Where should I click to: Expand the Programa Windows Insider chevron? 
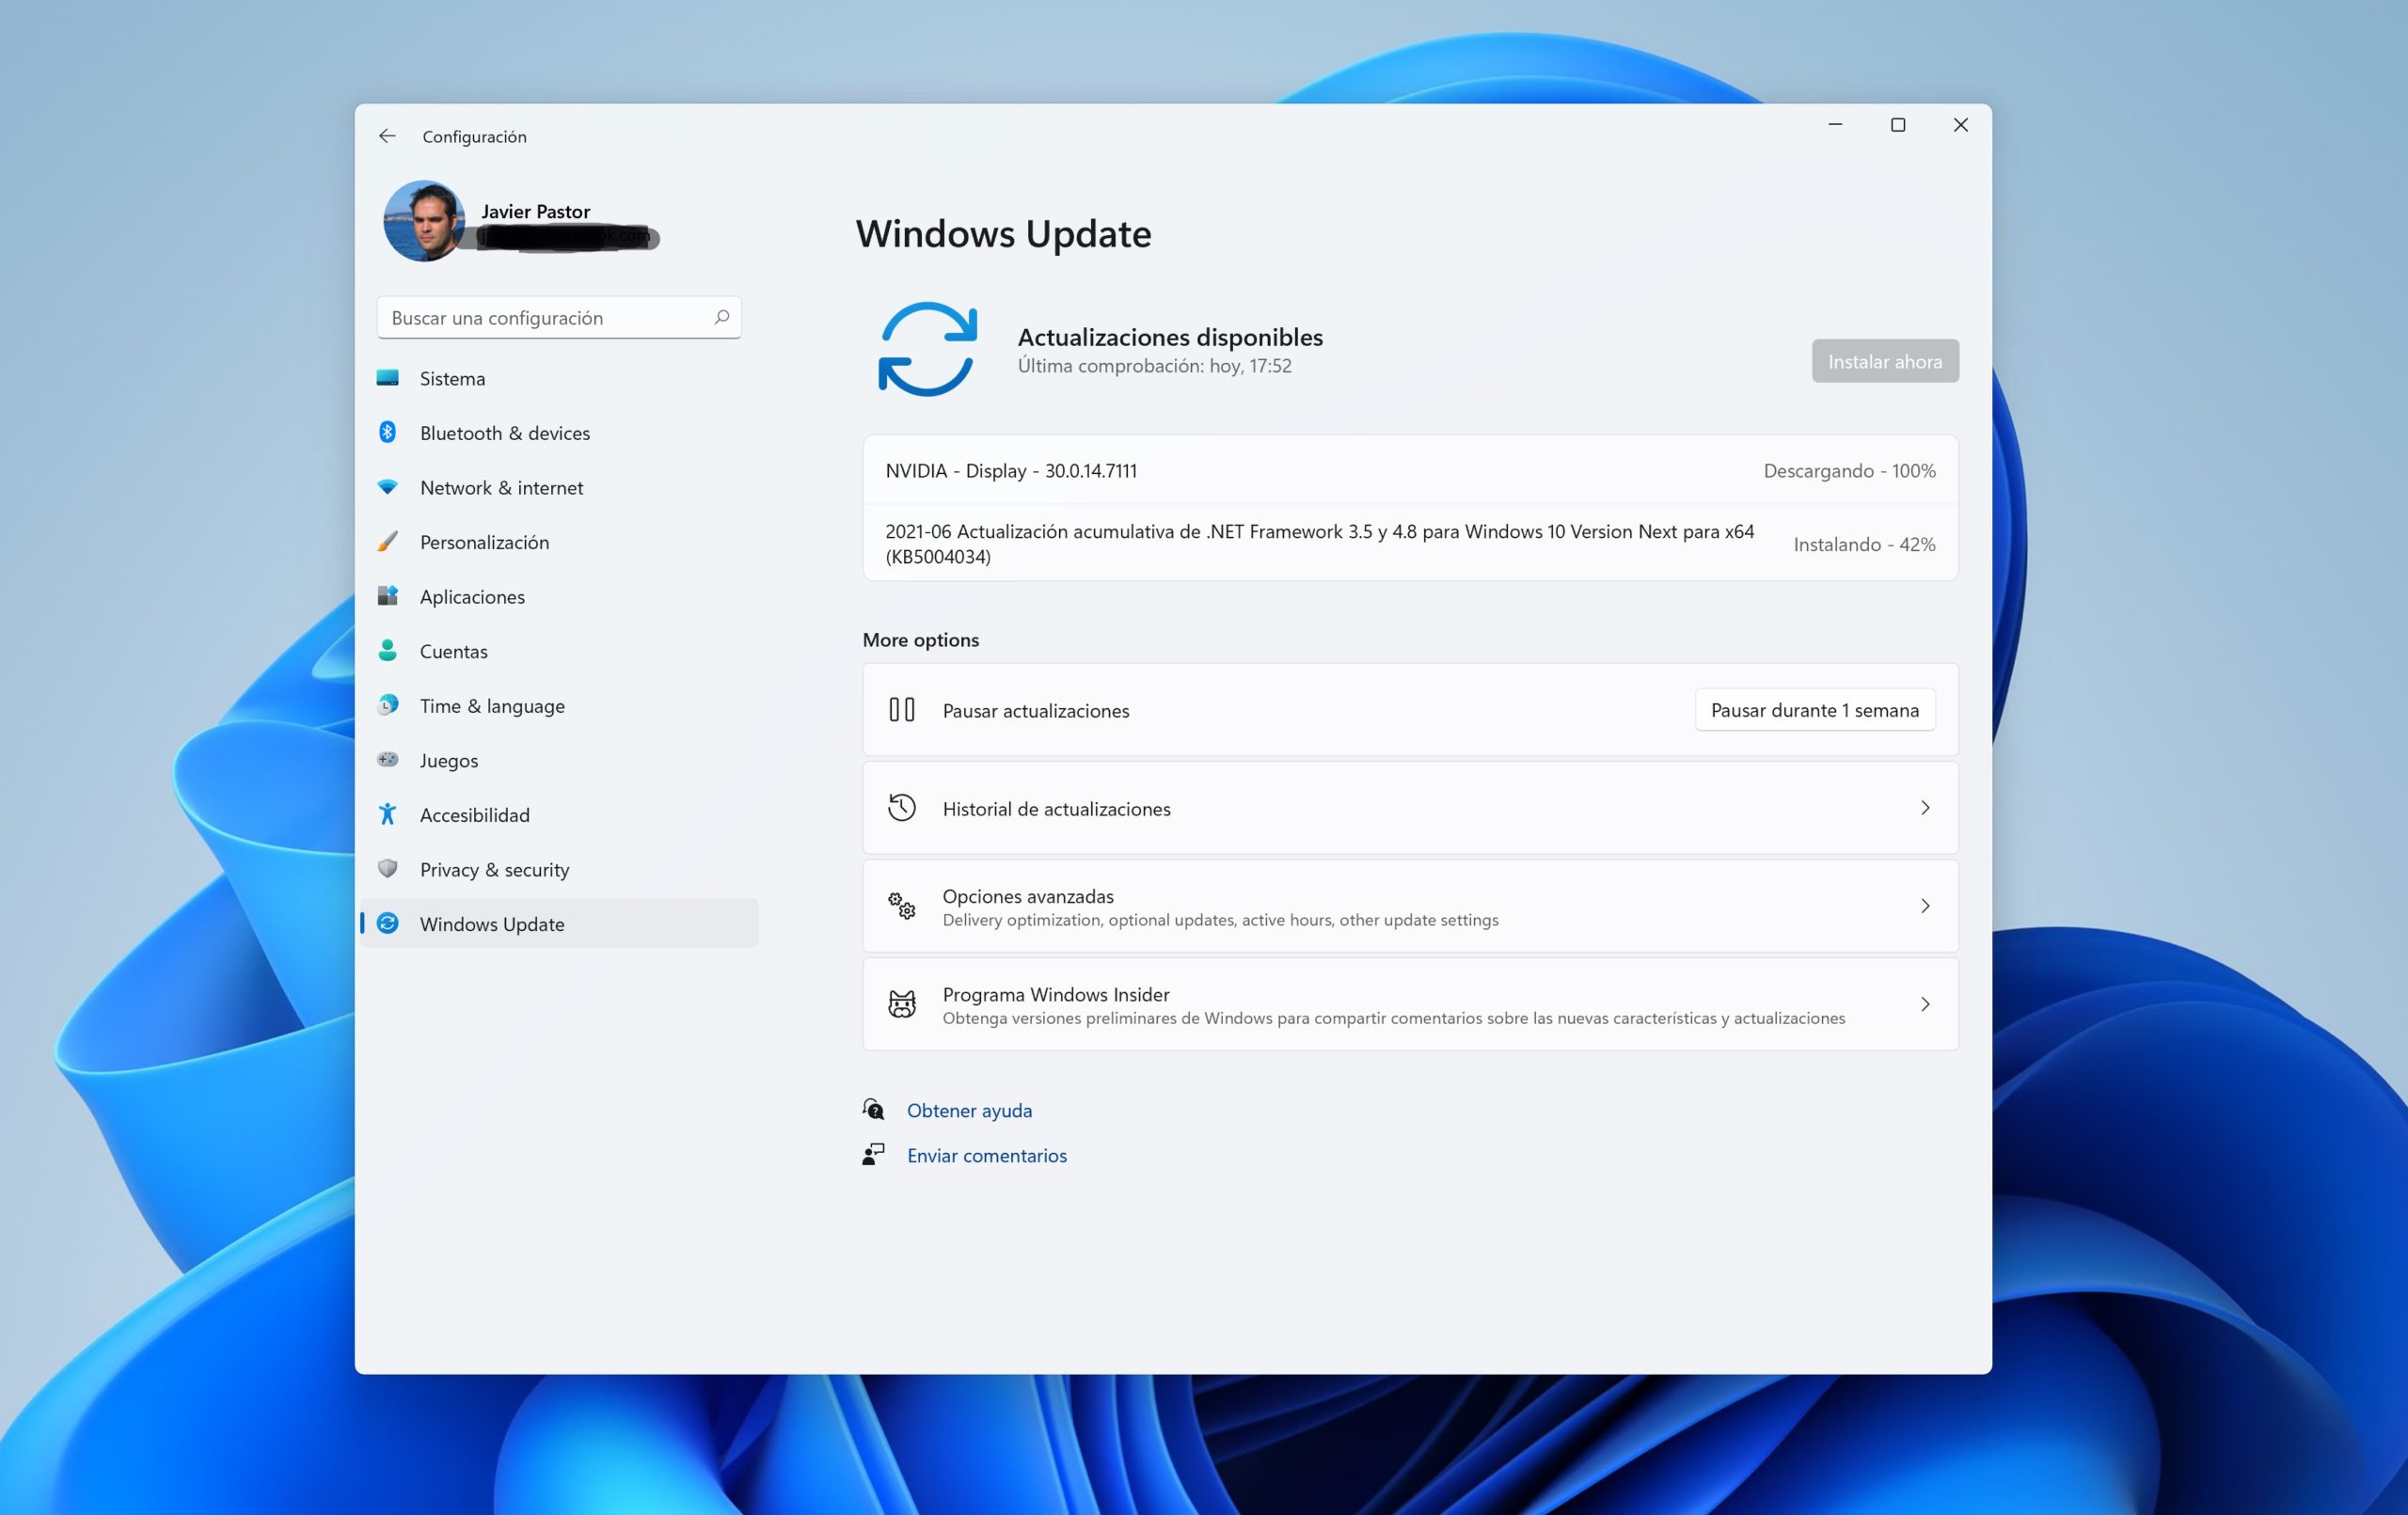pyautogui.click(x=1924, y=1004)
